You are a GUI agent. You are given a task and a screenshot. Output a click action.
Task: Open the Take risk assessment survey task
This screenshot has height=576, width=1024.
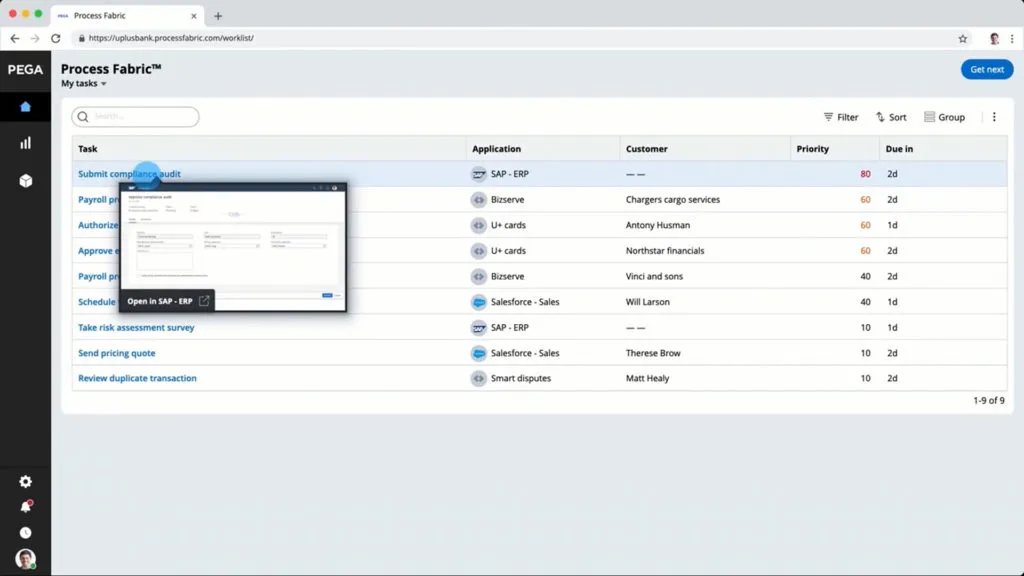click(136, 328)
